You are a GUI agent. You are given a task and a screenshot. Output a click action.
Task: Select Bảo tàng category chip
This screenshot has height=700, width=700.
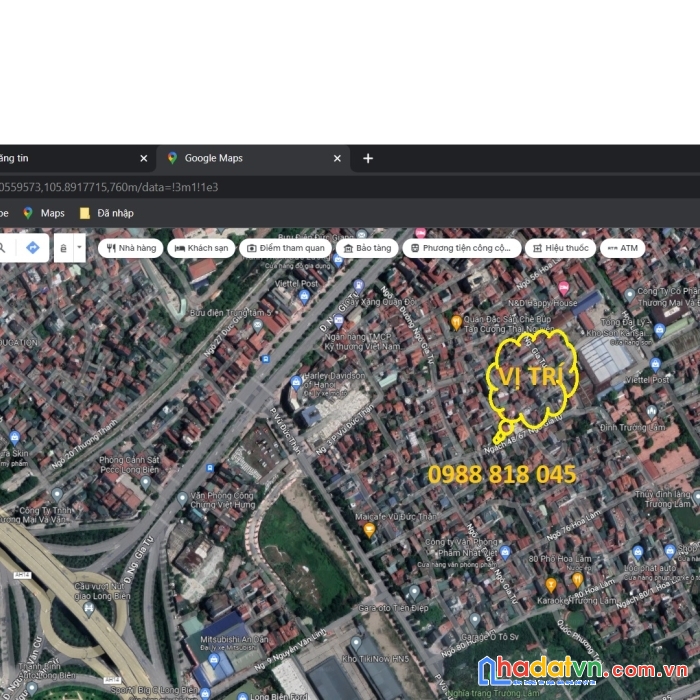pos(367,248)
